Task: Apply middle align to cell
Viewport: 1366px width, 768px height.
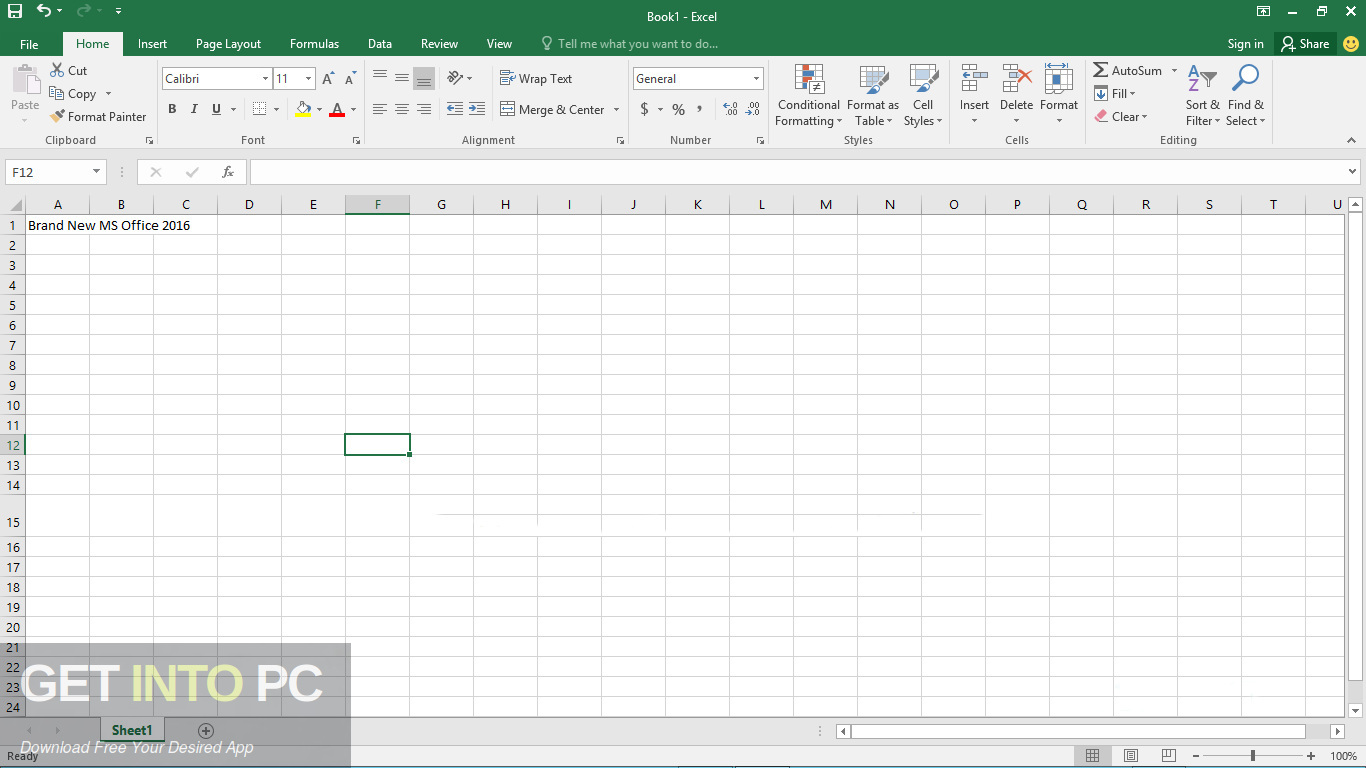Action: (x=402, y=77)
